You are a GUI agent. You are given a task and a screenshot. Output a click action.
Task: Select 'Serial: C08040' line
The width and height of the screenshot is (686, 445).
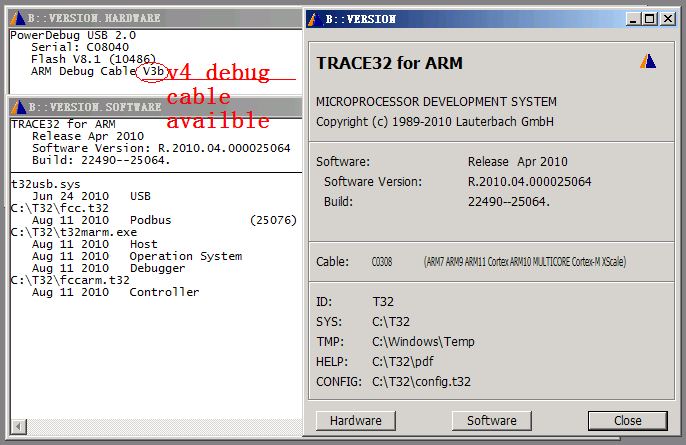(x=80, y=47)
